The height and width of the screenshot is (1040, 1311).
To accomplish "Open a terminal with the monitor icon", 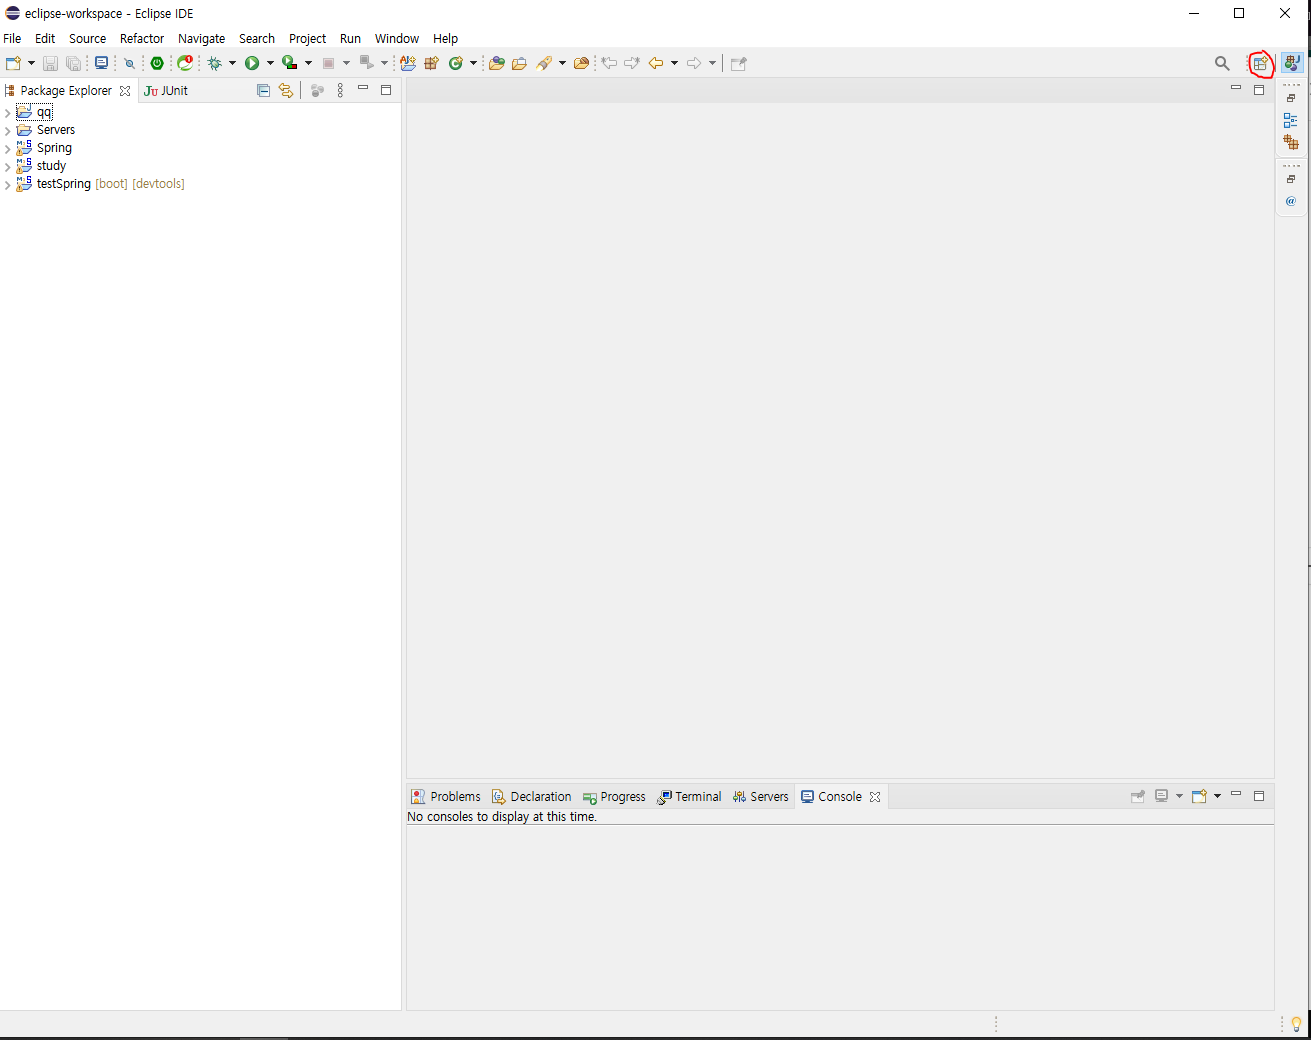I will point(101,63).
